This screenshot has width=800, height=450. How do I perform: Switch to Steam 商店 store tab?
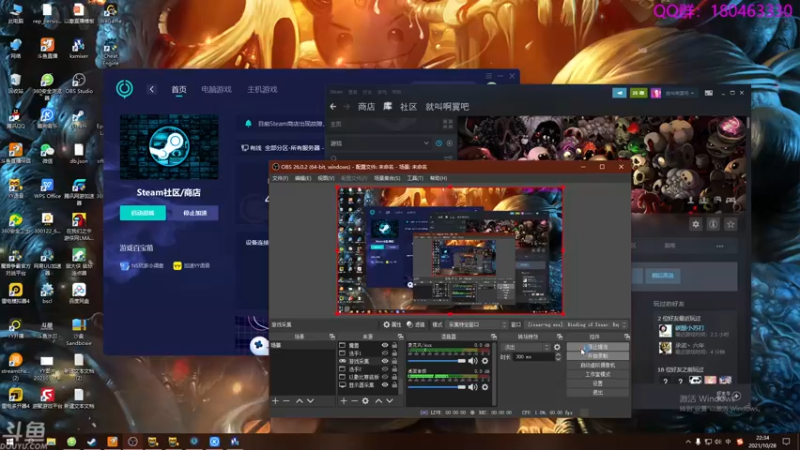tap(366, 107)
